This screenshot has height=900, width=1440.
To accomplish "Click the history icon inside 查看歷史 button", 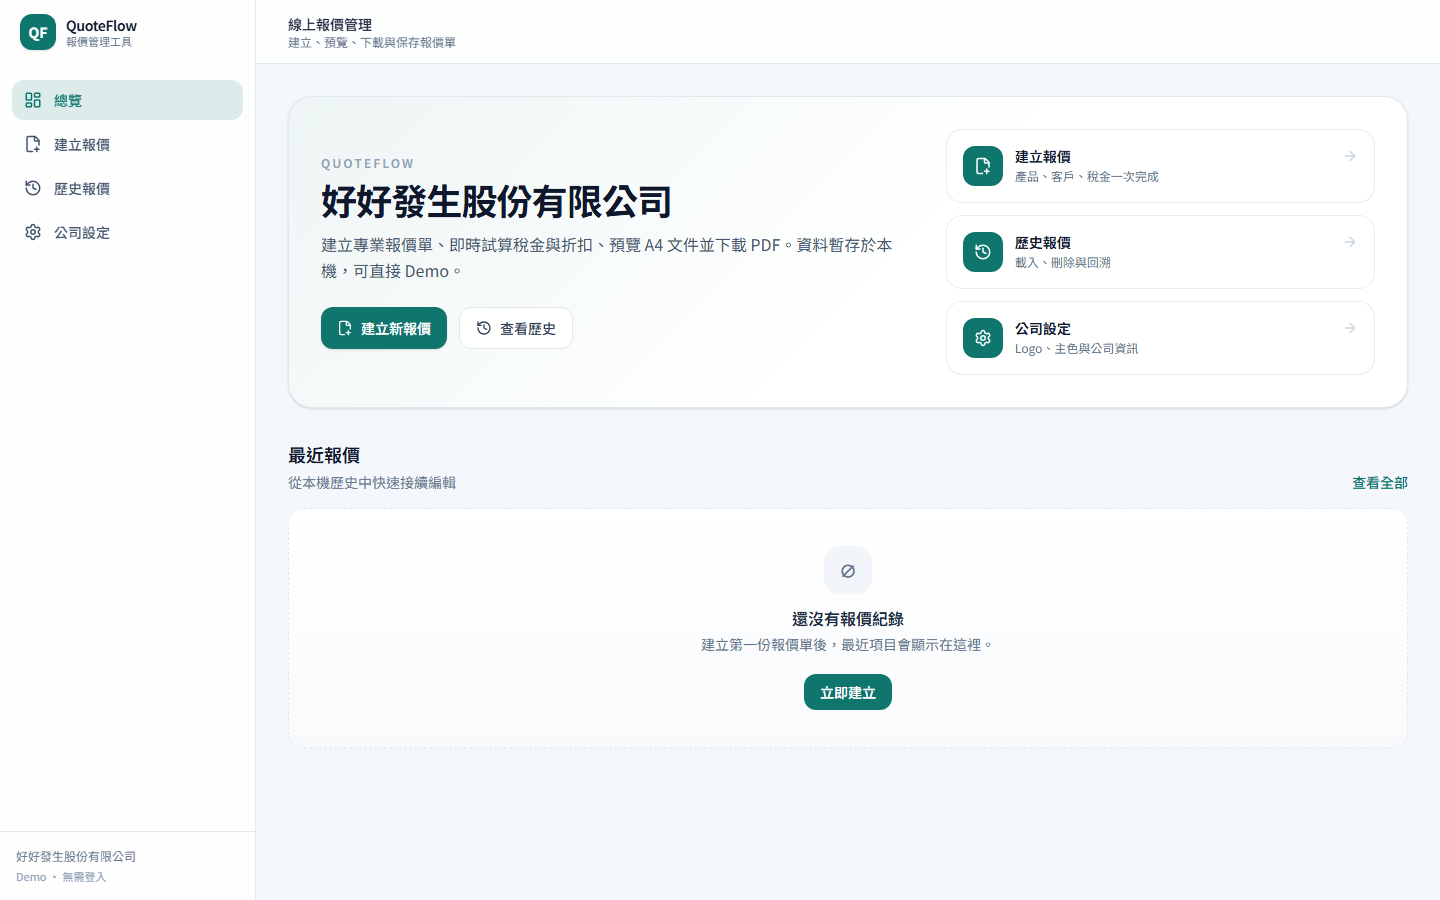I will coord(484,328).
